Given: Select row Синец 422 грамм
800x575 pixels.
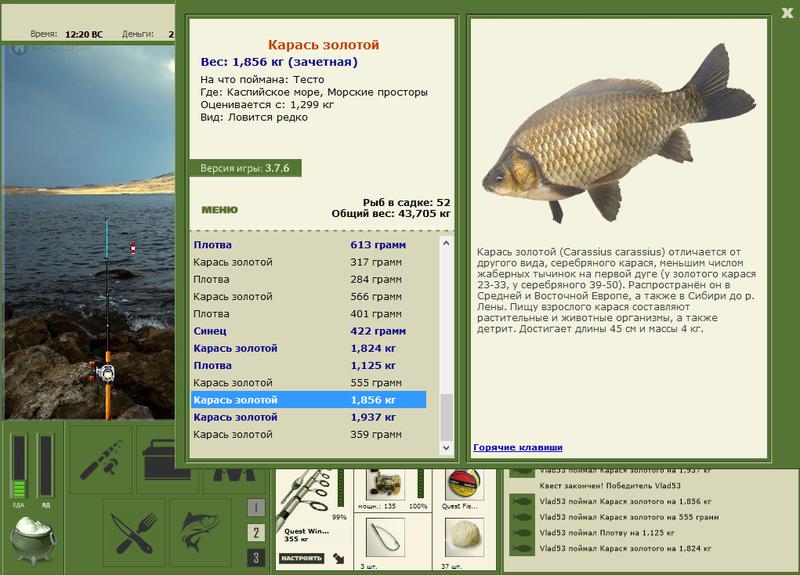Looking at the screenshot, I should pyautogui.click(x=308, y=331).
